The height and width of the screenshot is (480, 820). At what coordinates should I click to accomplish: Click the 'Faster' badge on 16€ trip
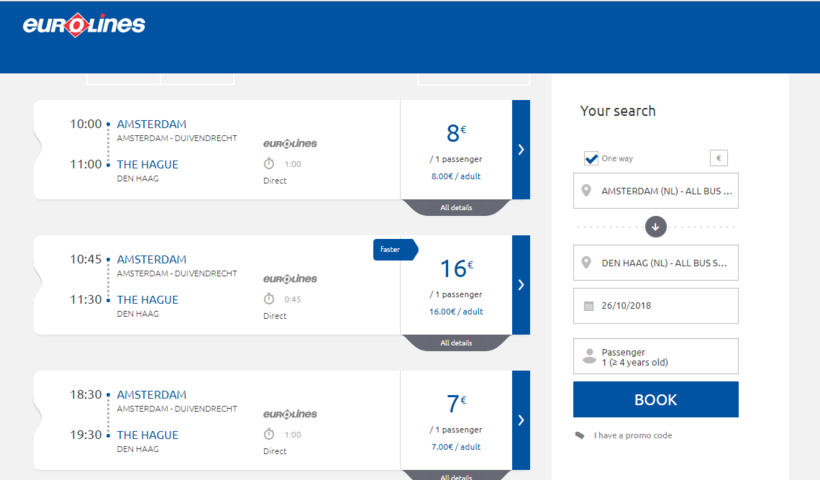pyautogui.click(x=395, y=249)
